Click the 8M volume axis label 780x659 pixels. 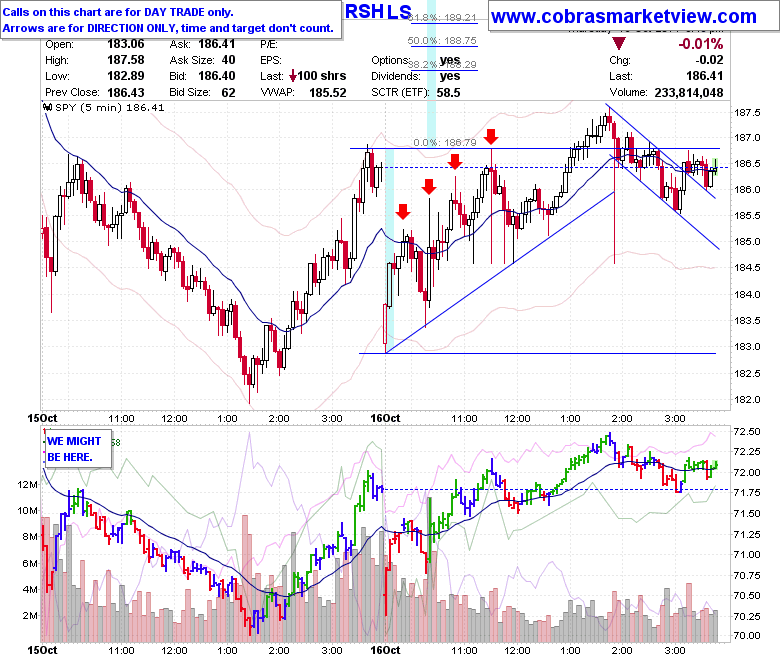click(30, 537)
